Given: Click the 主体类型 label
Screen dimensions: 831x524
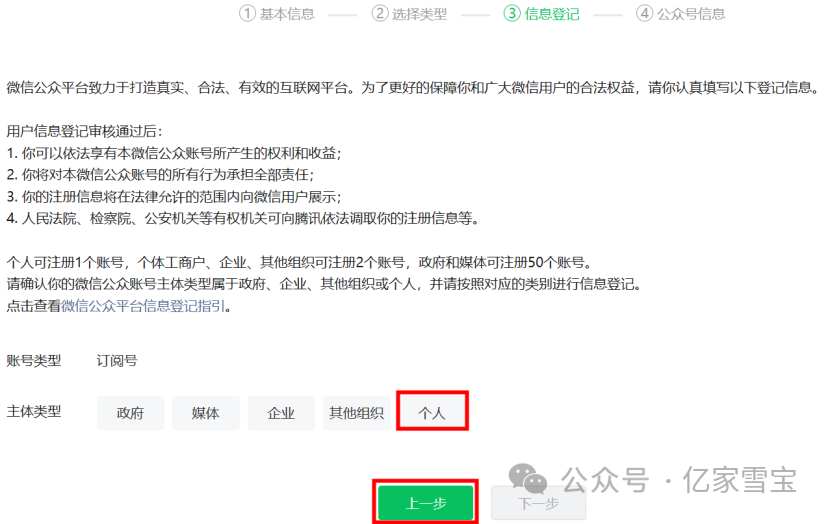Looking at the screenshot, I should (34, 411).
